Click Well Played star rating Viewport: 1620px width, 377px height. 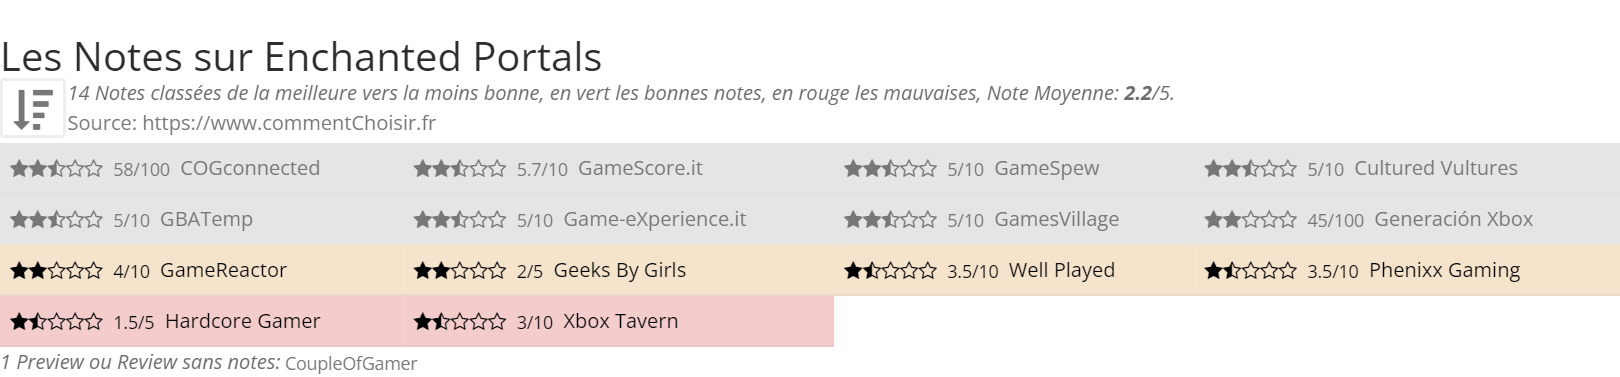pos(890,271)
